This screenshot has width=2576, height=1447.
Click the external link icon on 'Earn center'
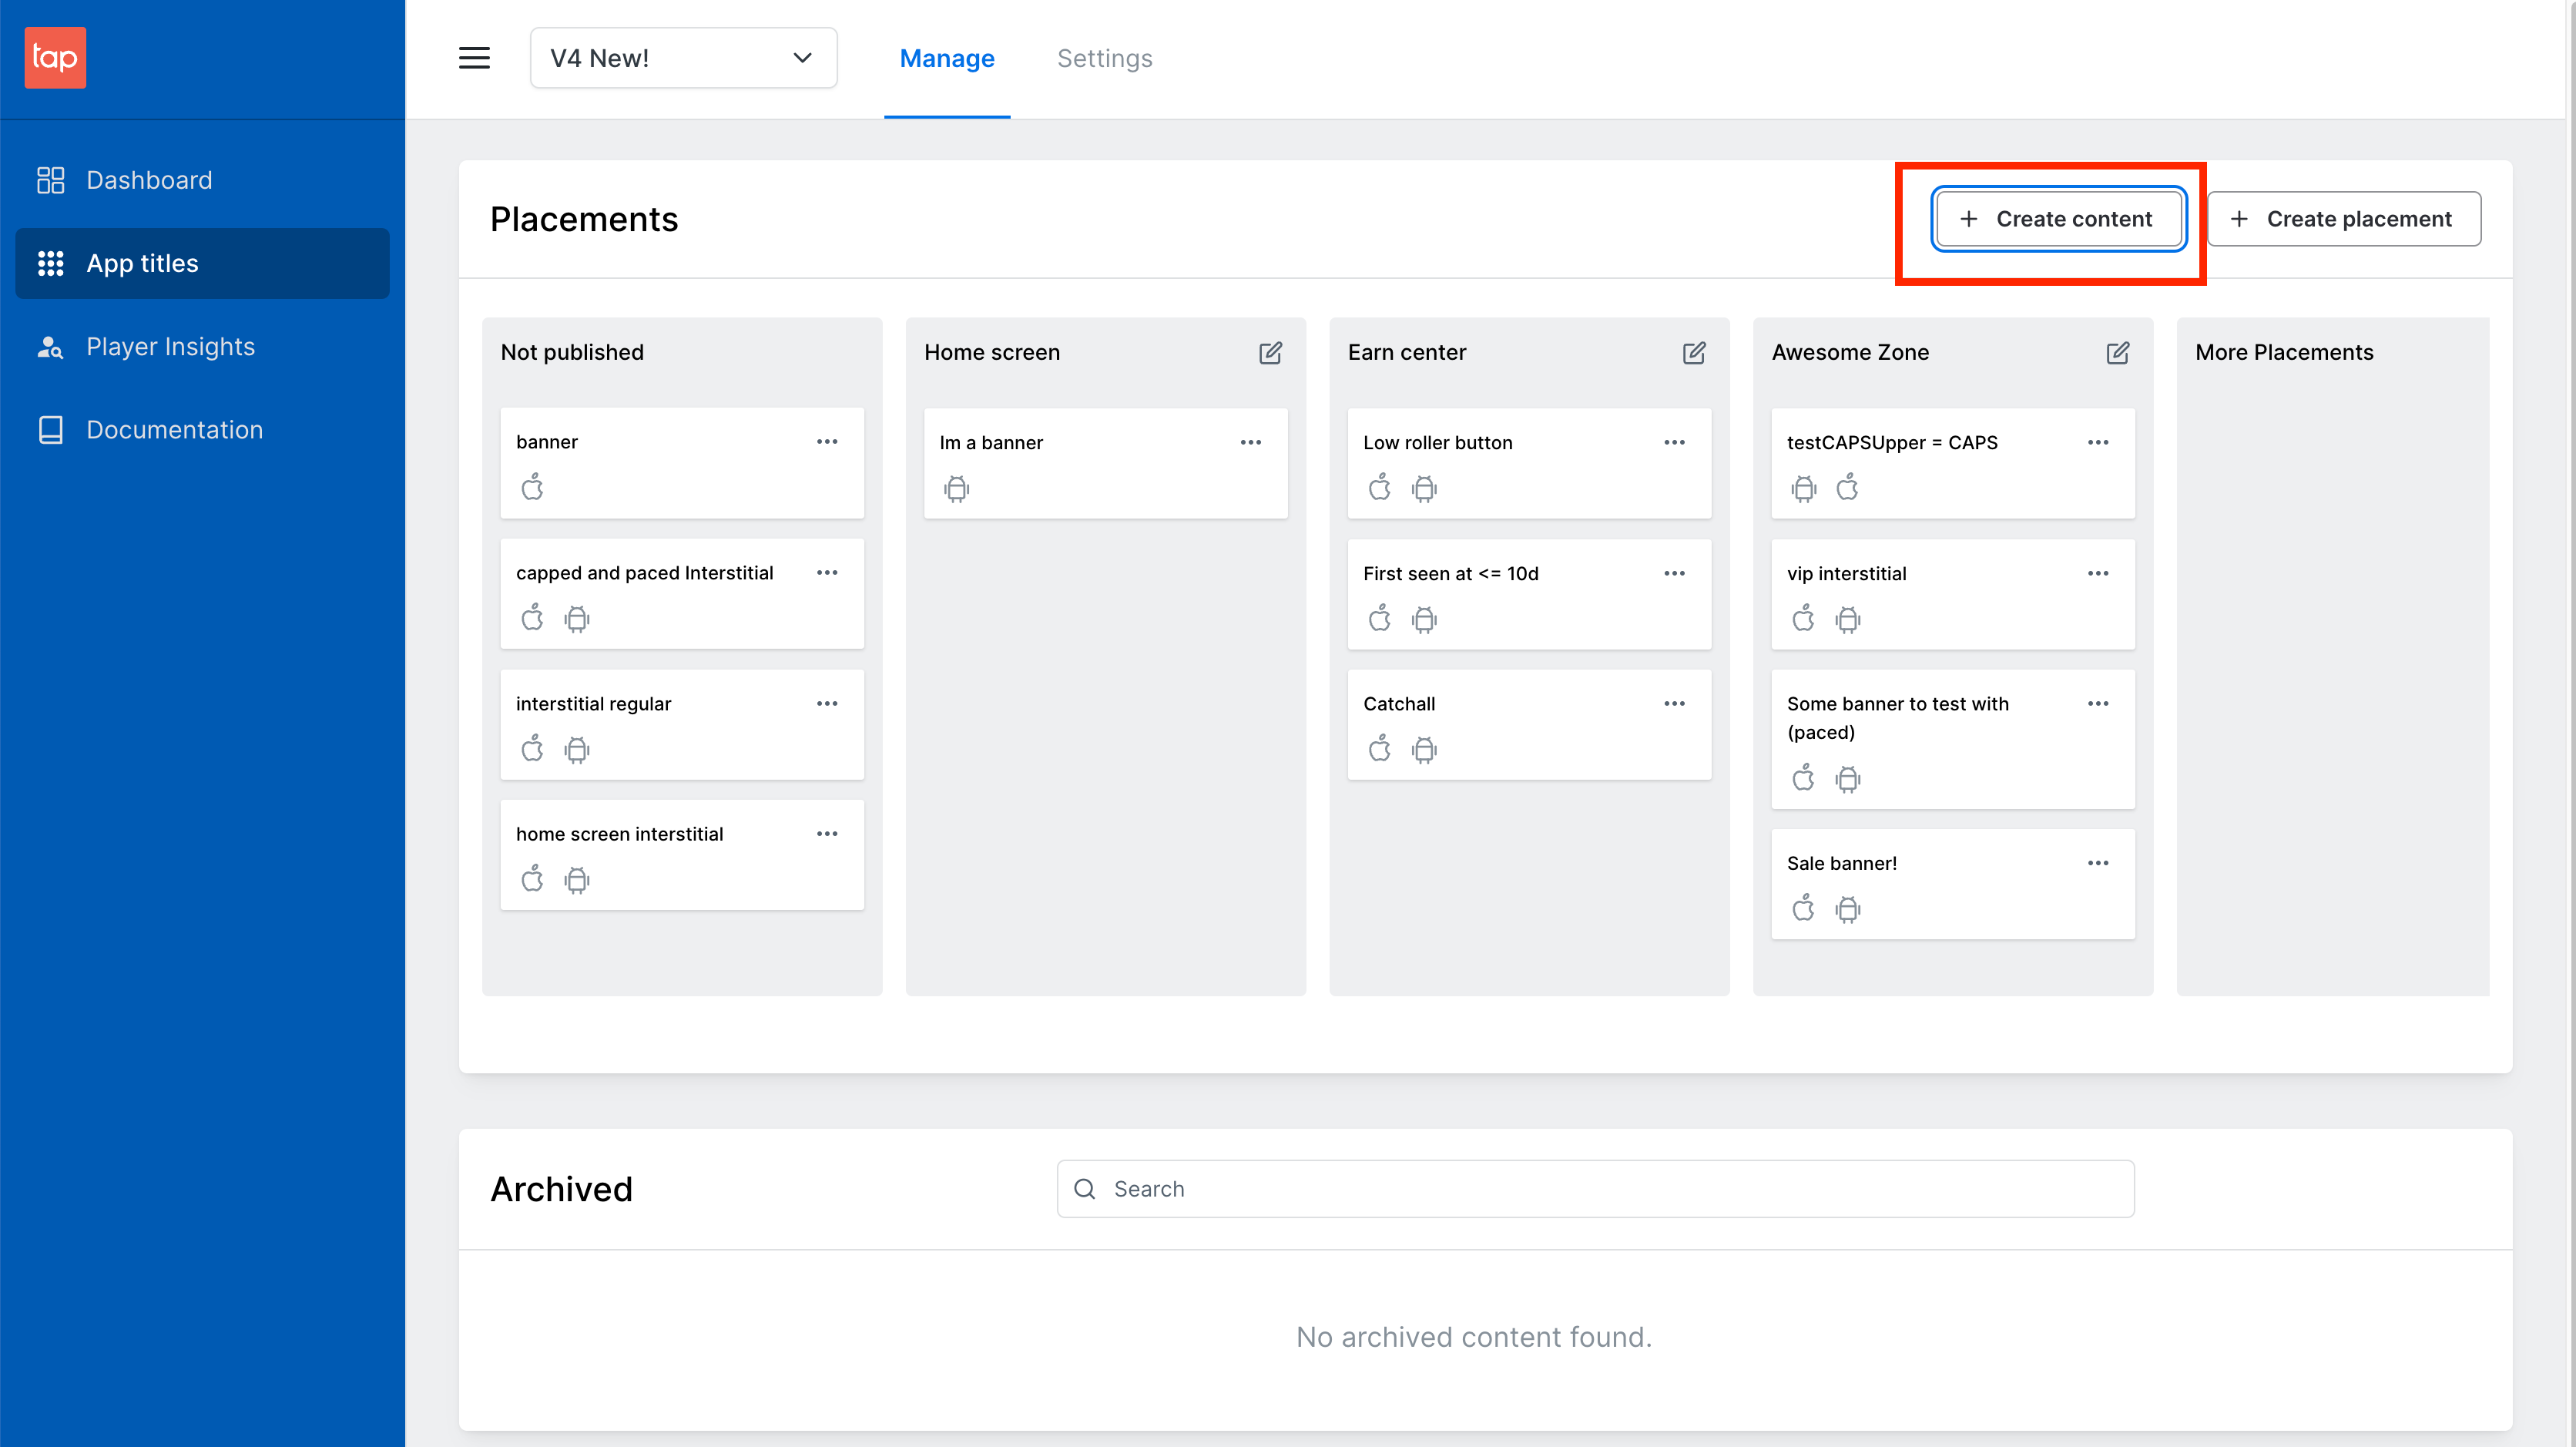pyautogui.click(x=1693, y=352)
